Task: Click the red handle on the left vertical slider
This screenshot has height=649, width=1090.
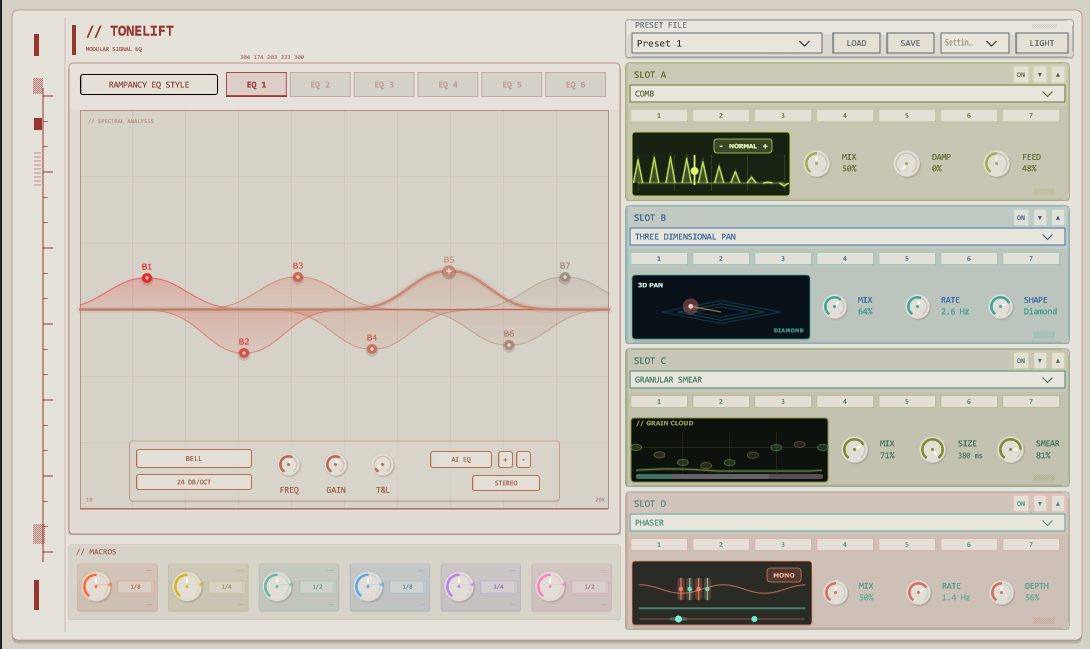Action: click(38, 124)
